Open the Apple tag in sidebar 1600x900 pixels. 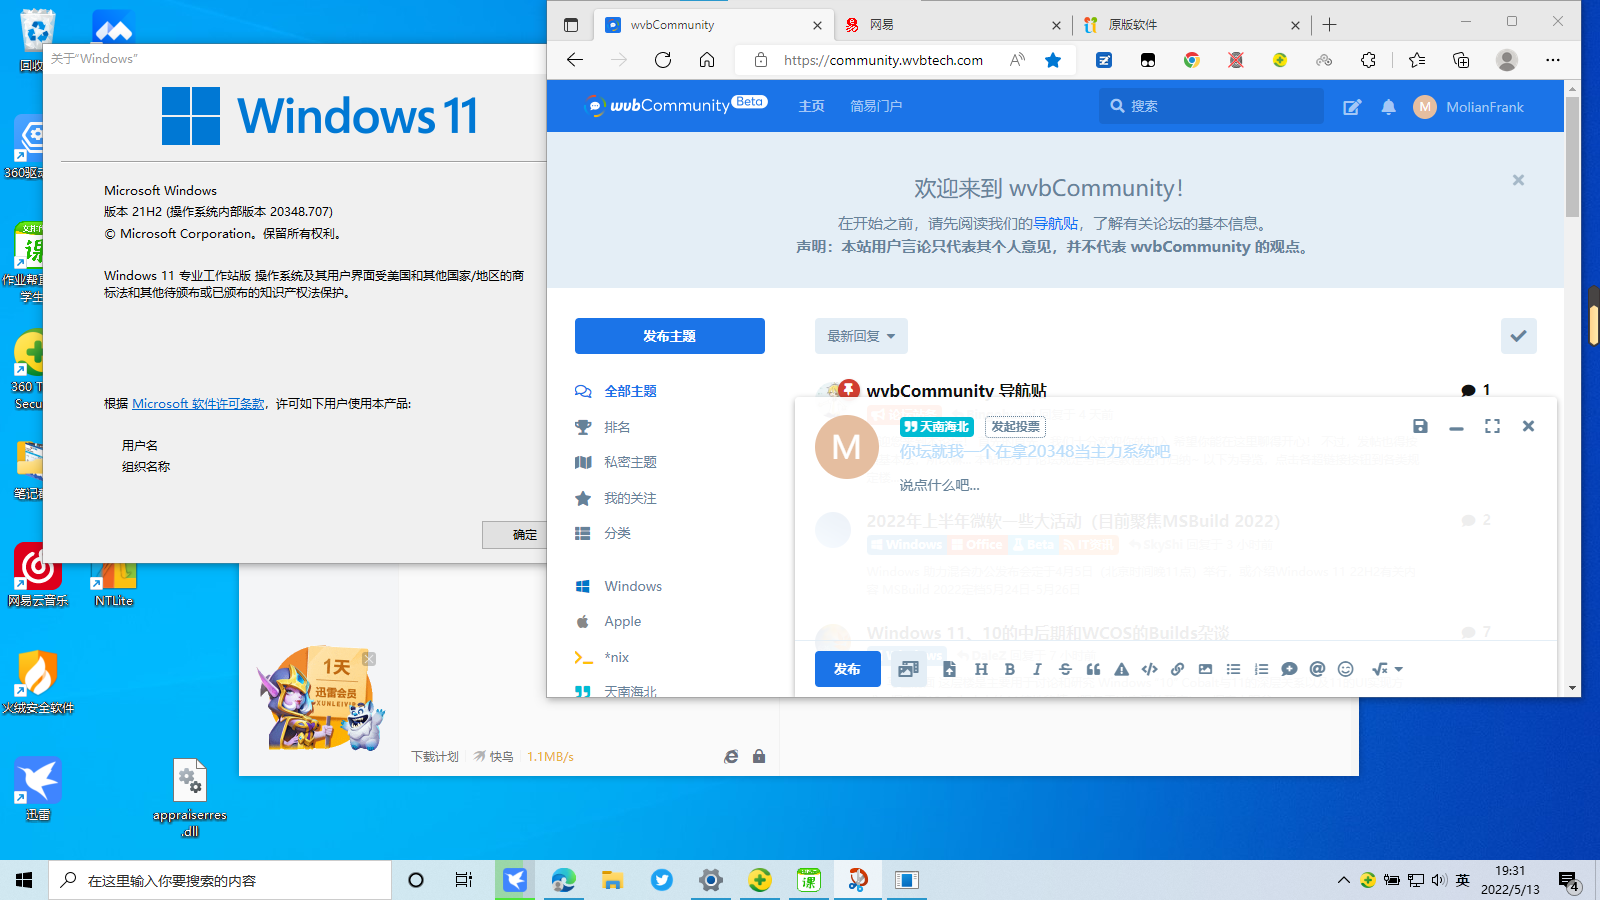pyautogui.click(x=608, y=621)
